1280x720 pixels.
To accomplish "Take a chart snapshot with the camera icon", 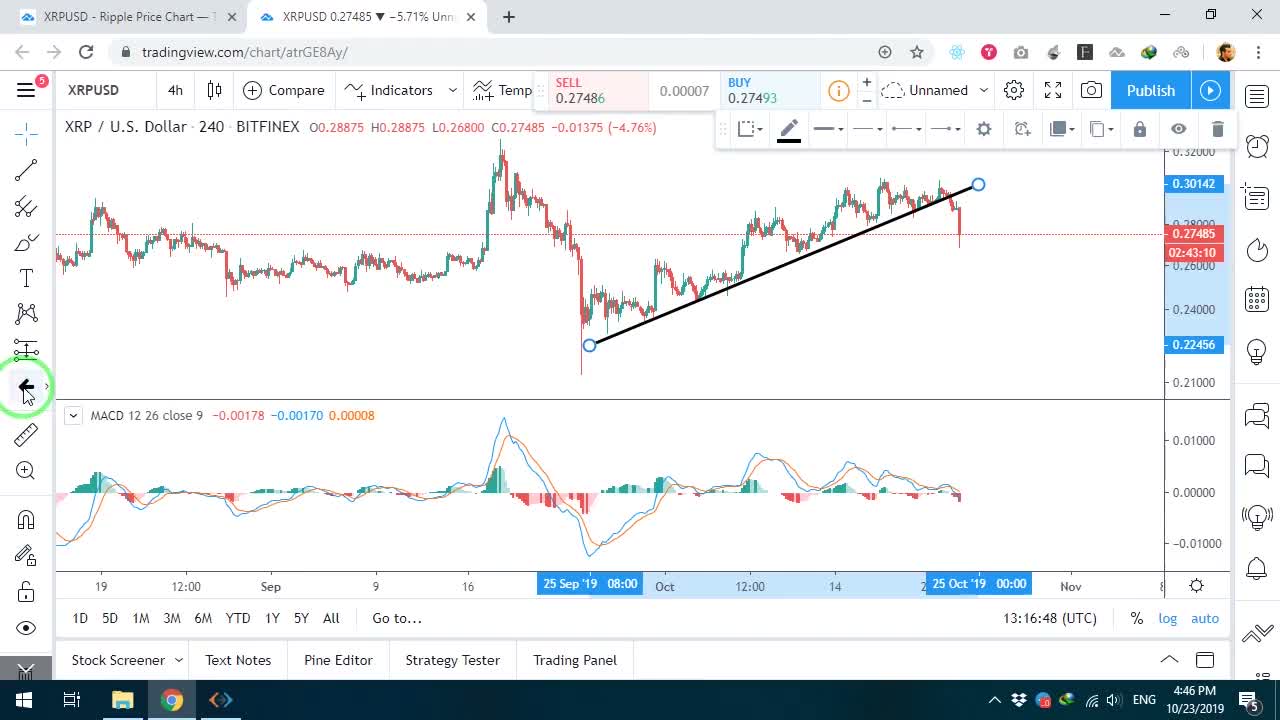I will point(1091,90).
